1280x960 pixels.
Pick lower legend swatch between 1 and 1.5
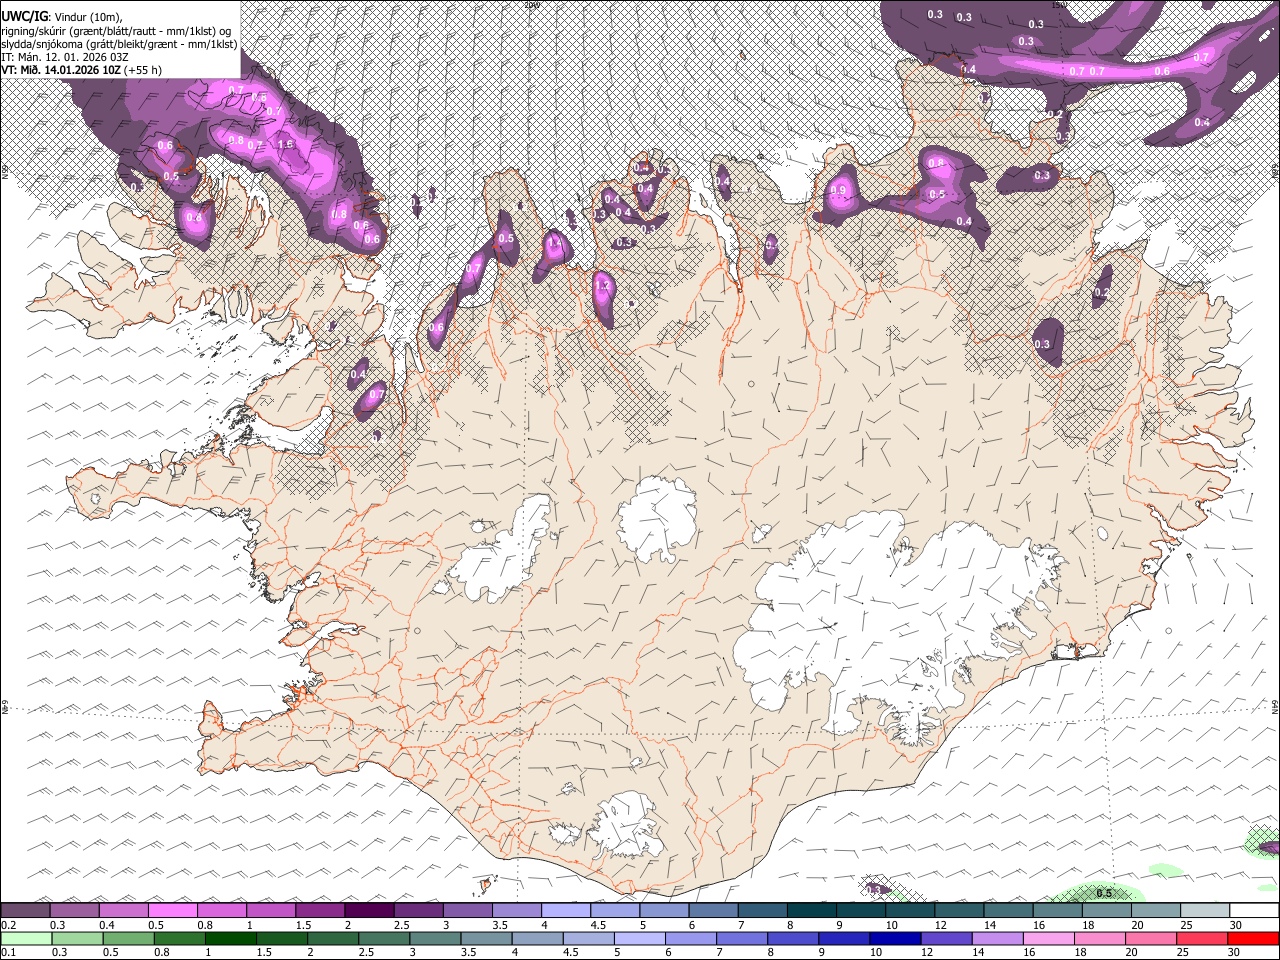point(230,938)
